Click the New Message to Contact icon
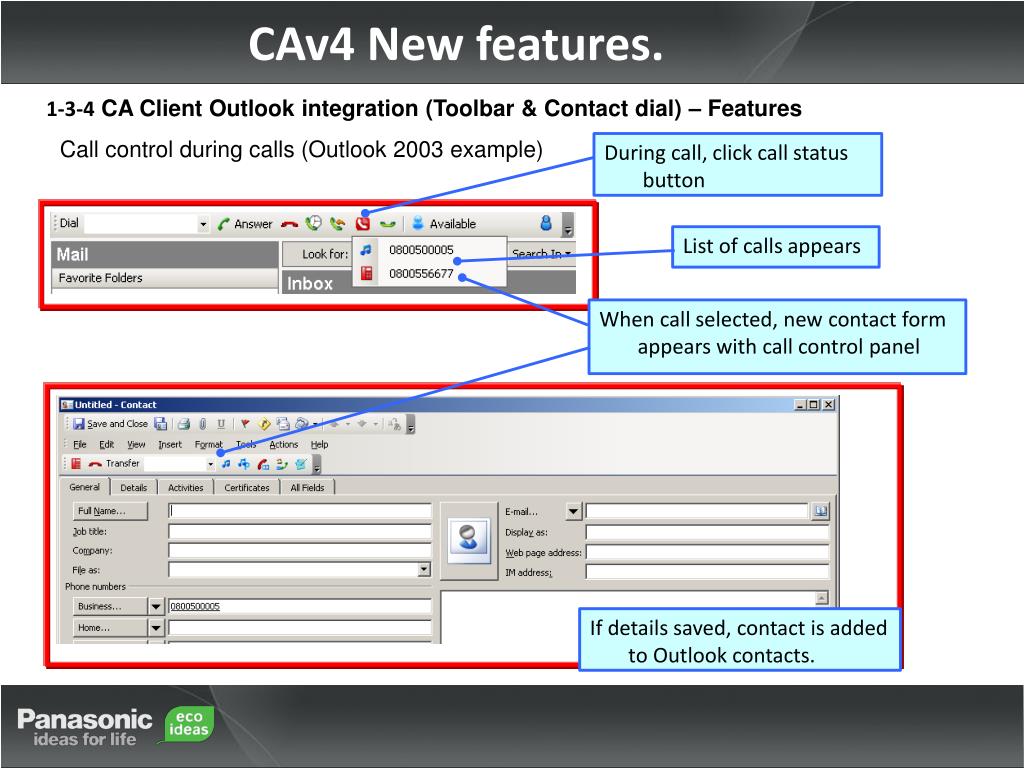The image size is (1024, 768). tap(283, 424)
